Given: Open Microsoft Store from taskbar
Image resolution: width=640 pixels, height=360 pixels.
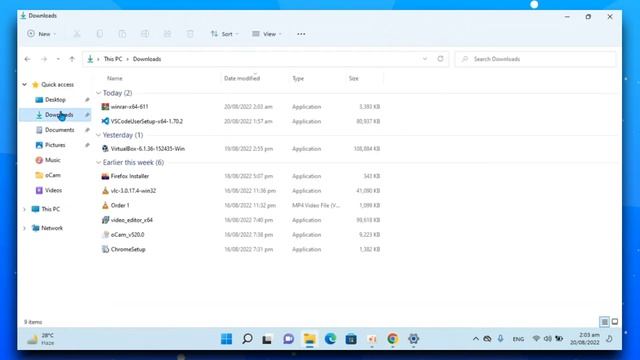Looking at the screenshot, I should 351,339.
